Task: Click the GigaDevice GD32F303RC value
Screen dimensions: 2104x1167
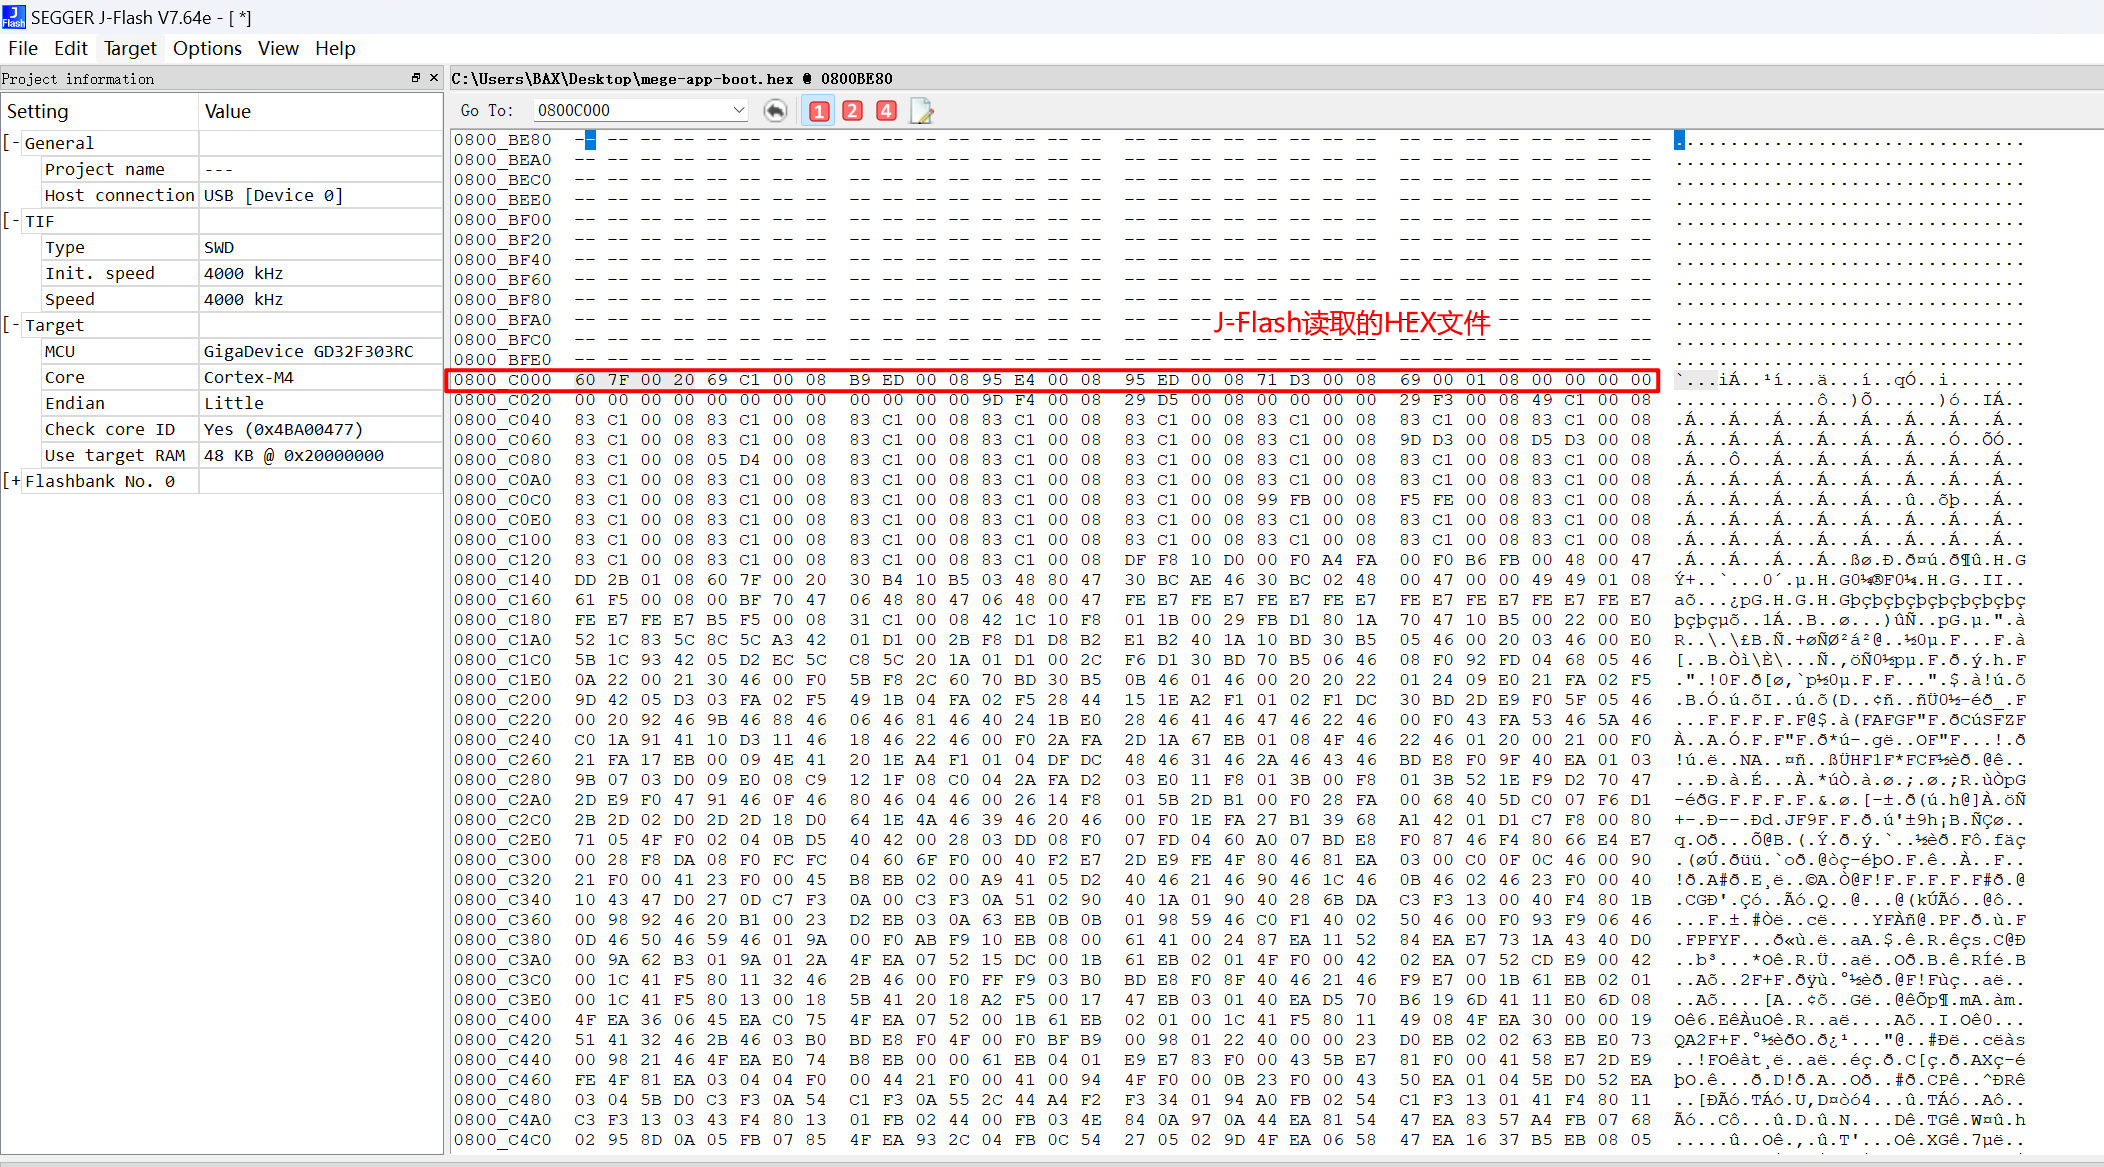Action: click(x=308, y=351)
